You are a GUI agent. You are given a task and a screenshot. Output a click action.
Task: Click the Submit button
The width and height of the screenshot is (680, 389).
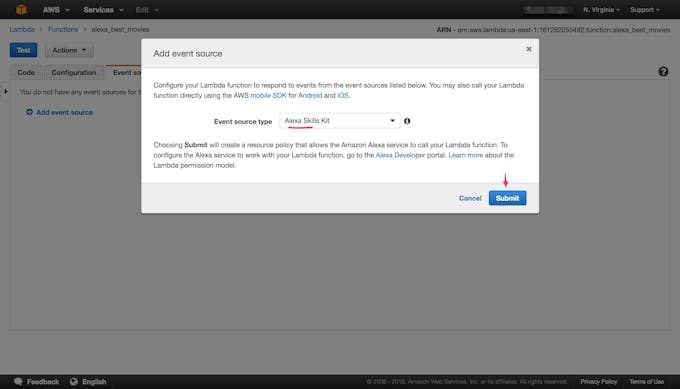(x=507, y=198)
